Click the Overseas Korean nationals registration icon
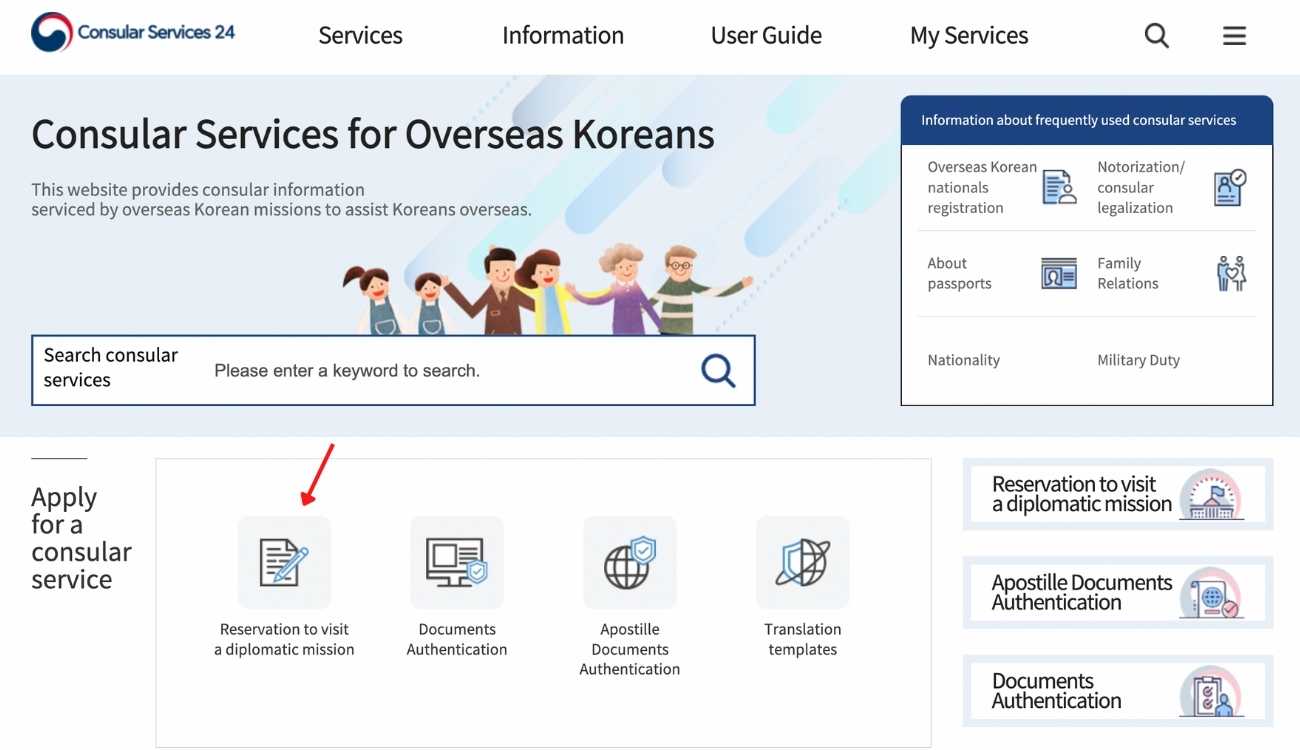Screen dimensions: 1300x750 coord(1059,187)
